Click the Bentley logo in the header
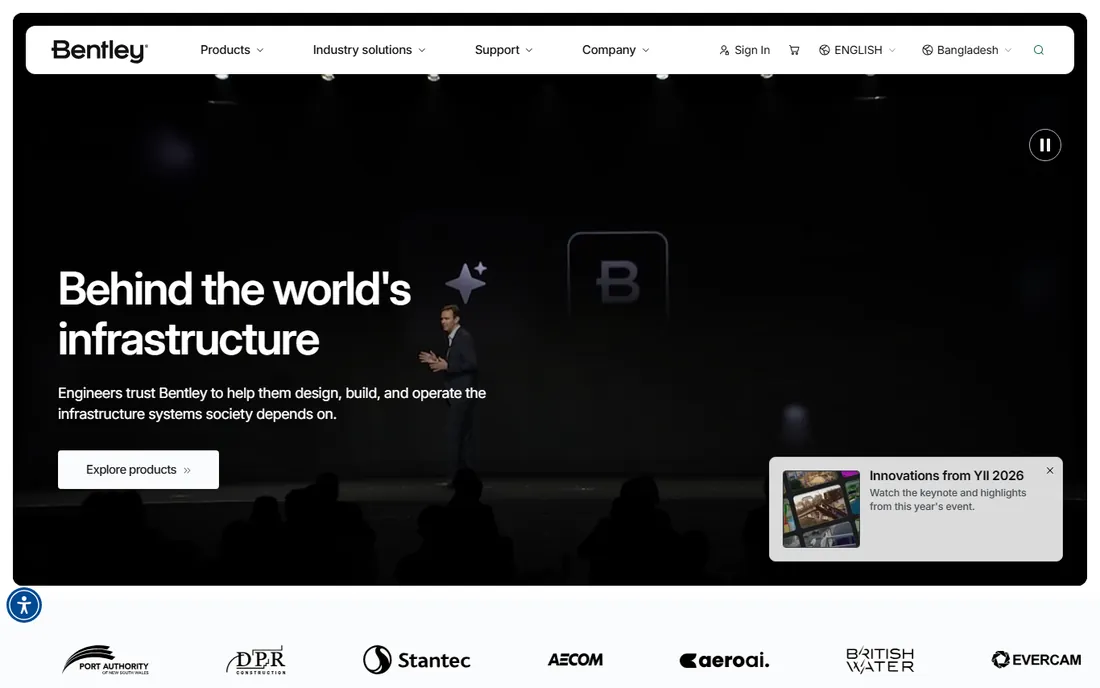Viewport: 1100px width, 688px height. [99, 50]
